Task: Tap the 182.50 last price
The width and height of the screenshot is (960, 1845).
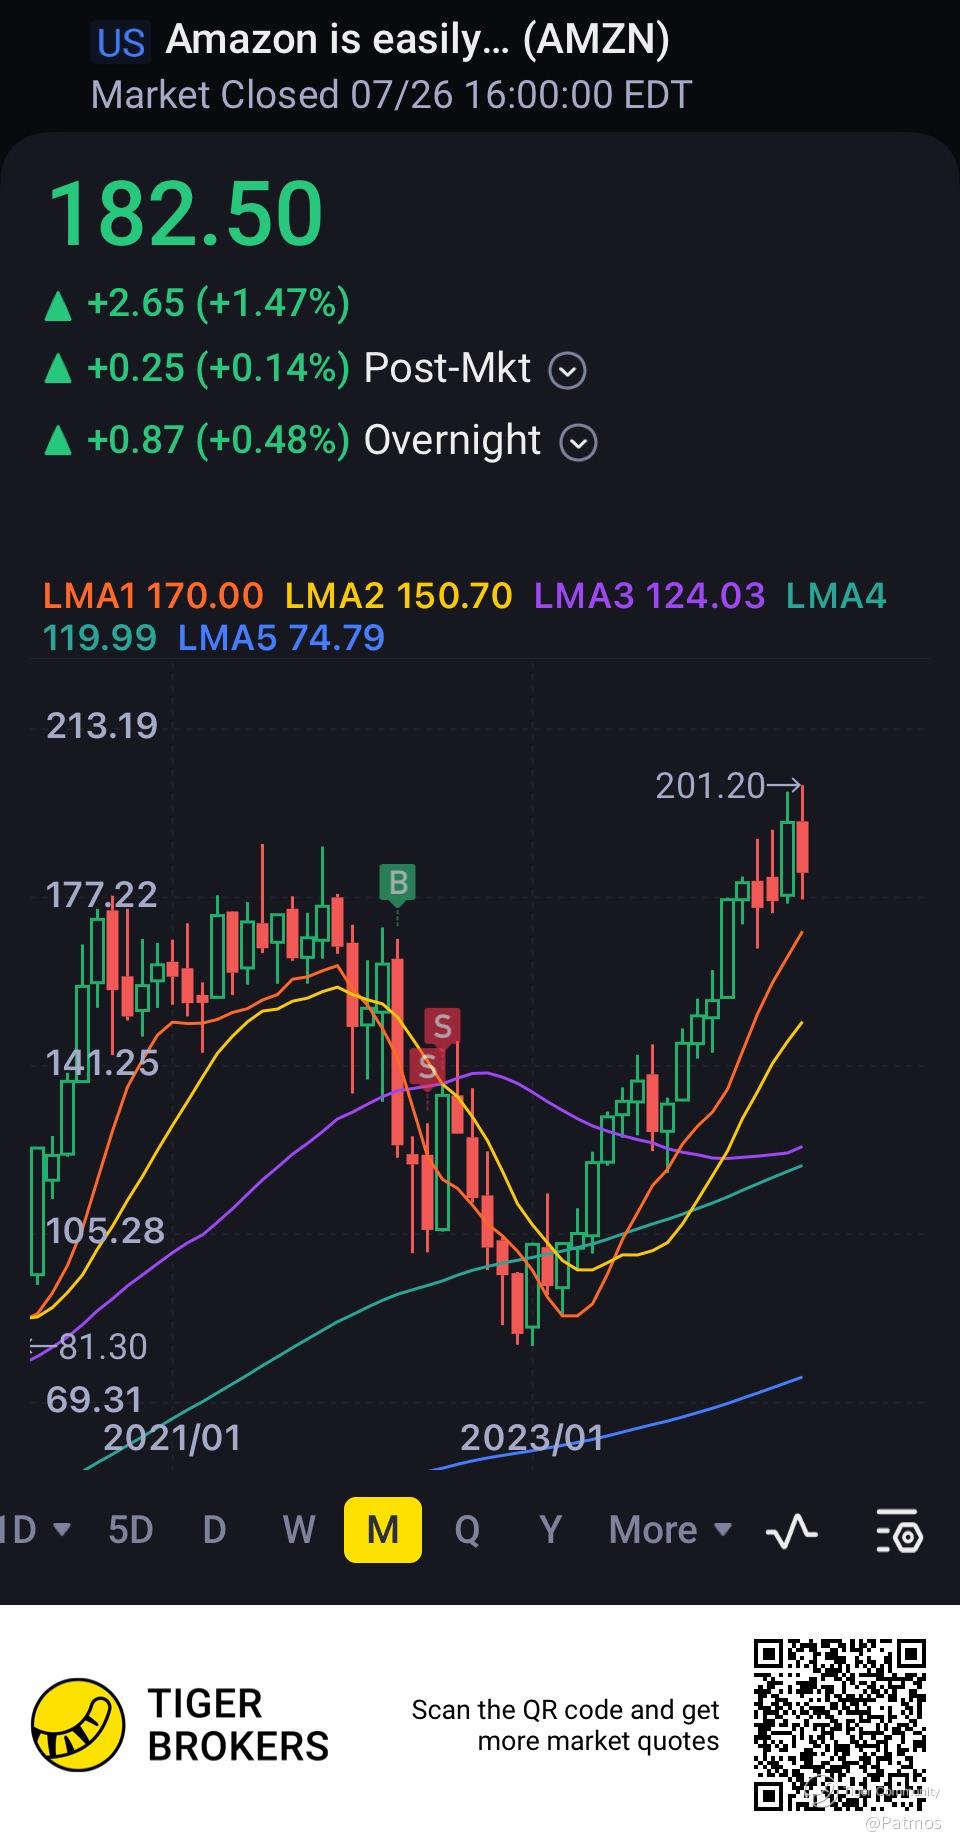Action: [186, 214]
